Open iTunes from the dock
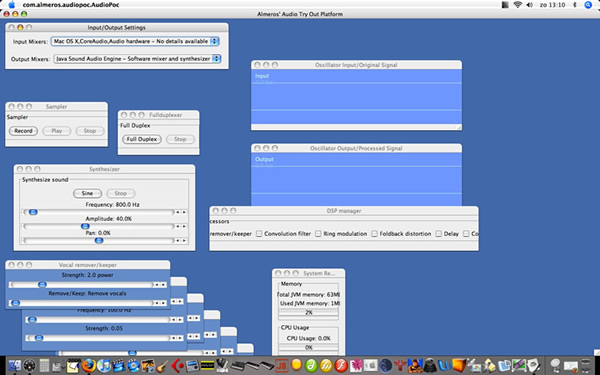The width and height of the screenshot is (600, 375). [x=103, y=366]
